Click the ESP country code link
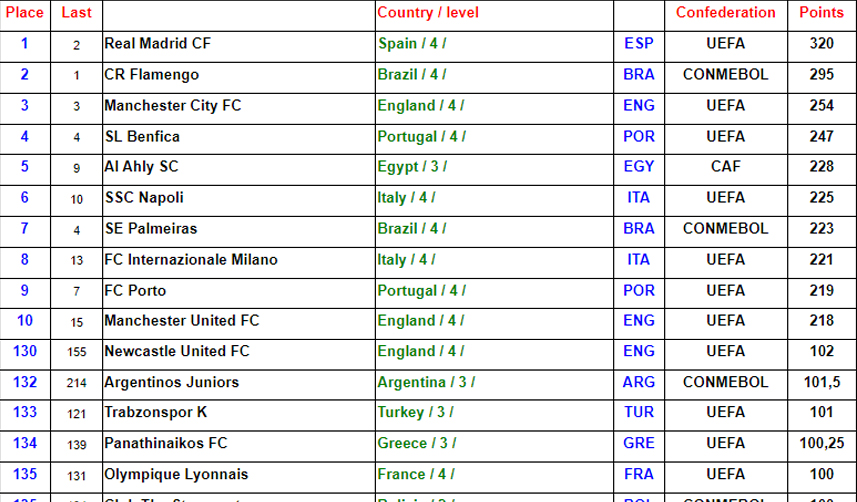Image resolution: width=857 pixels, height=502 pixels. (638, 44)
